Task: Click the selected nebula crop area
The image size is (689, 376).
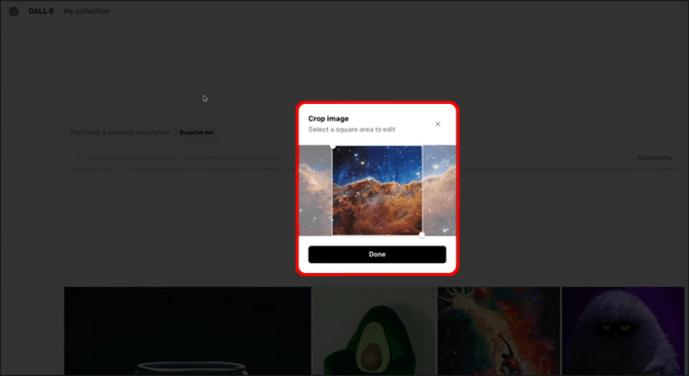Action: click(x=377, y=191)
